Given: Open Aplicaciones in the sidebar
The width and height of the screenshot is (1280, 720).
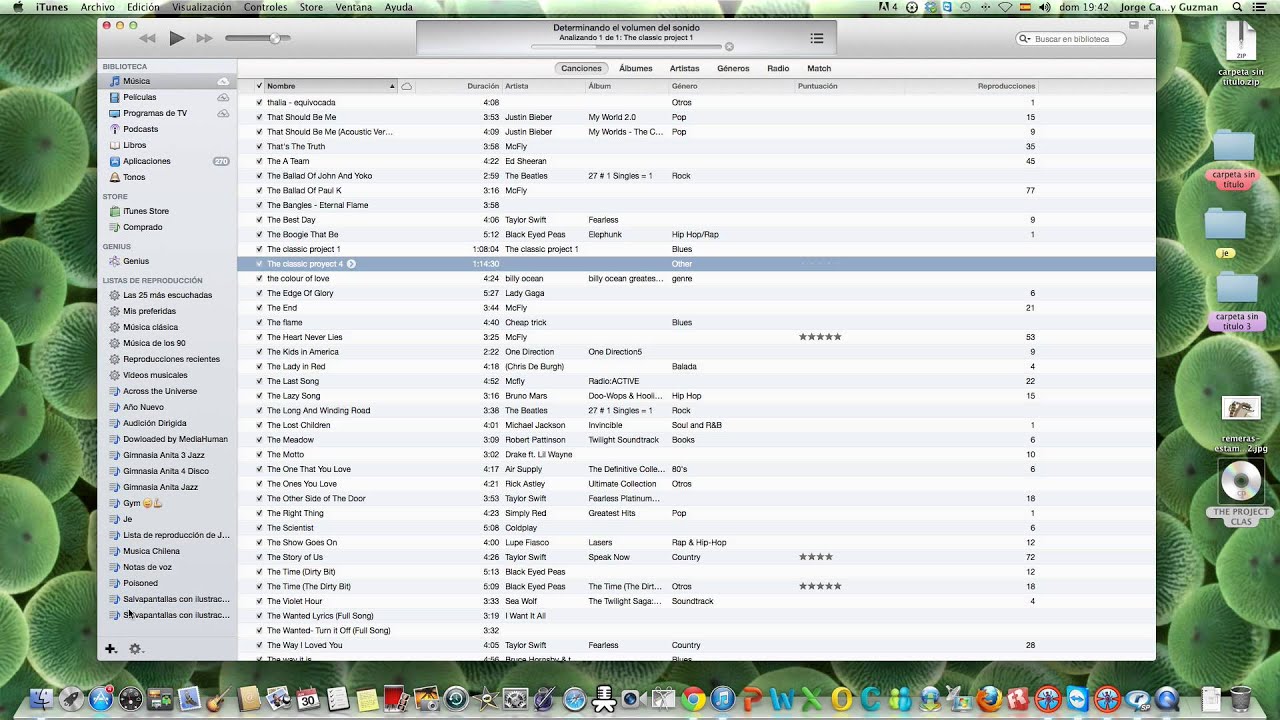Looking at the screenshot, I should 167,161.
